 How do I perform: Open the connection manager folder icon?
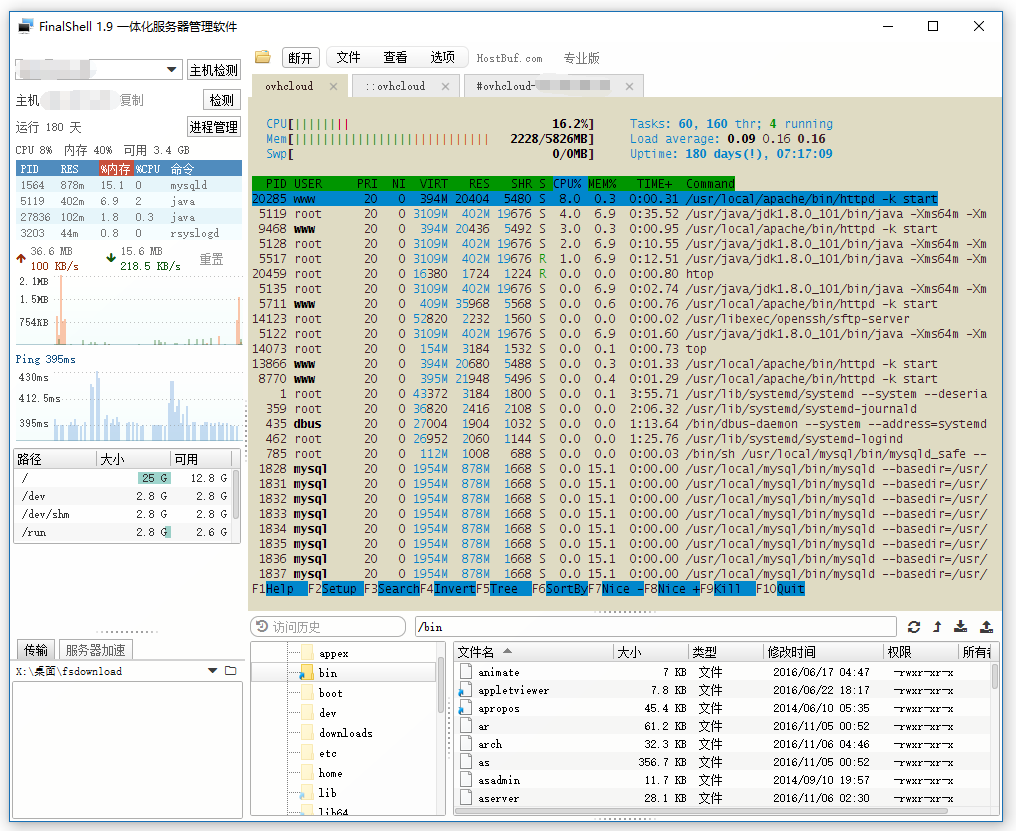coord(263,57)
